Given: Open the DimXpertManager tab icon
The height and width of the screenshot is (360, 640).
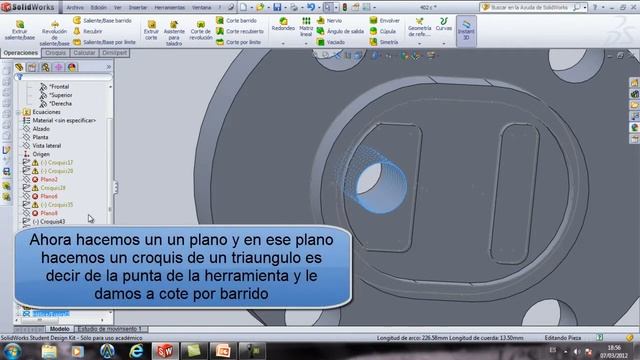Looking at the screenshot, I should pos(58,67).
